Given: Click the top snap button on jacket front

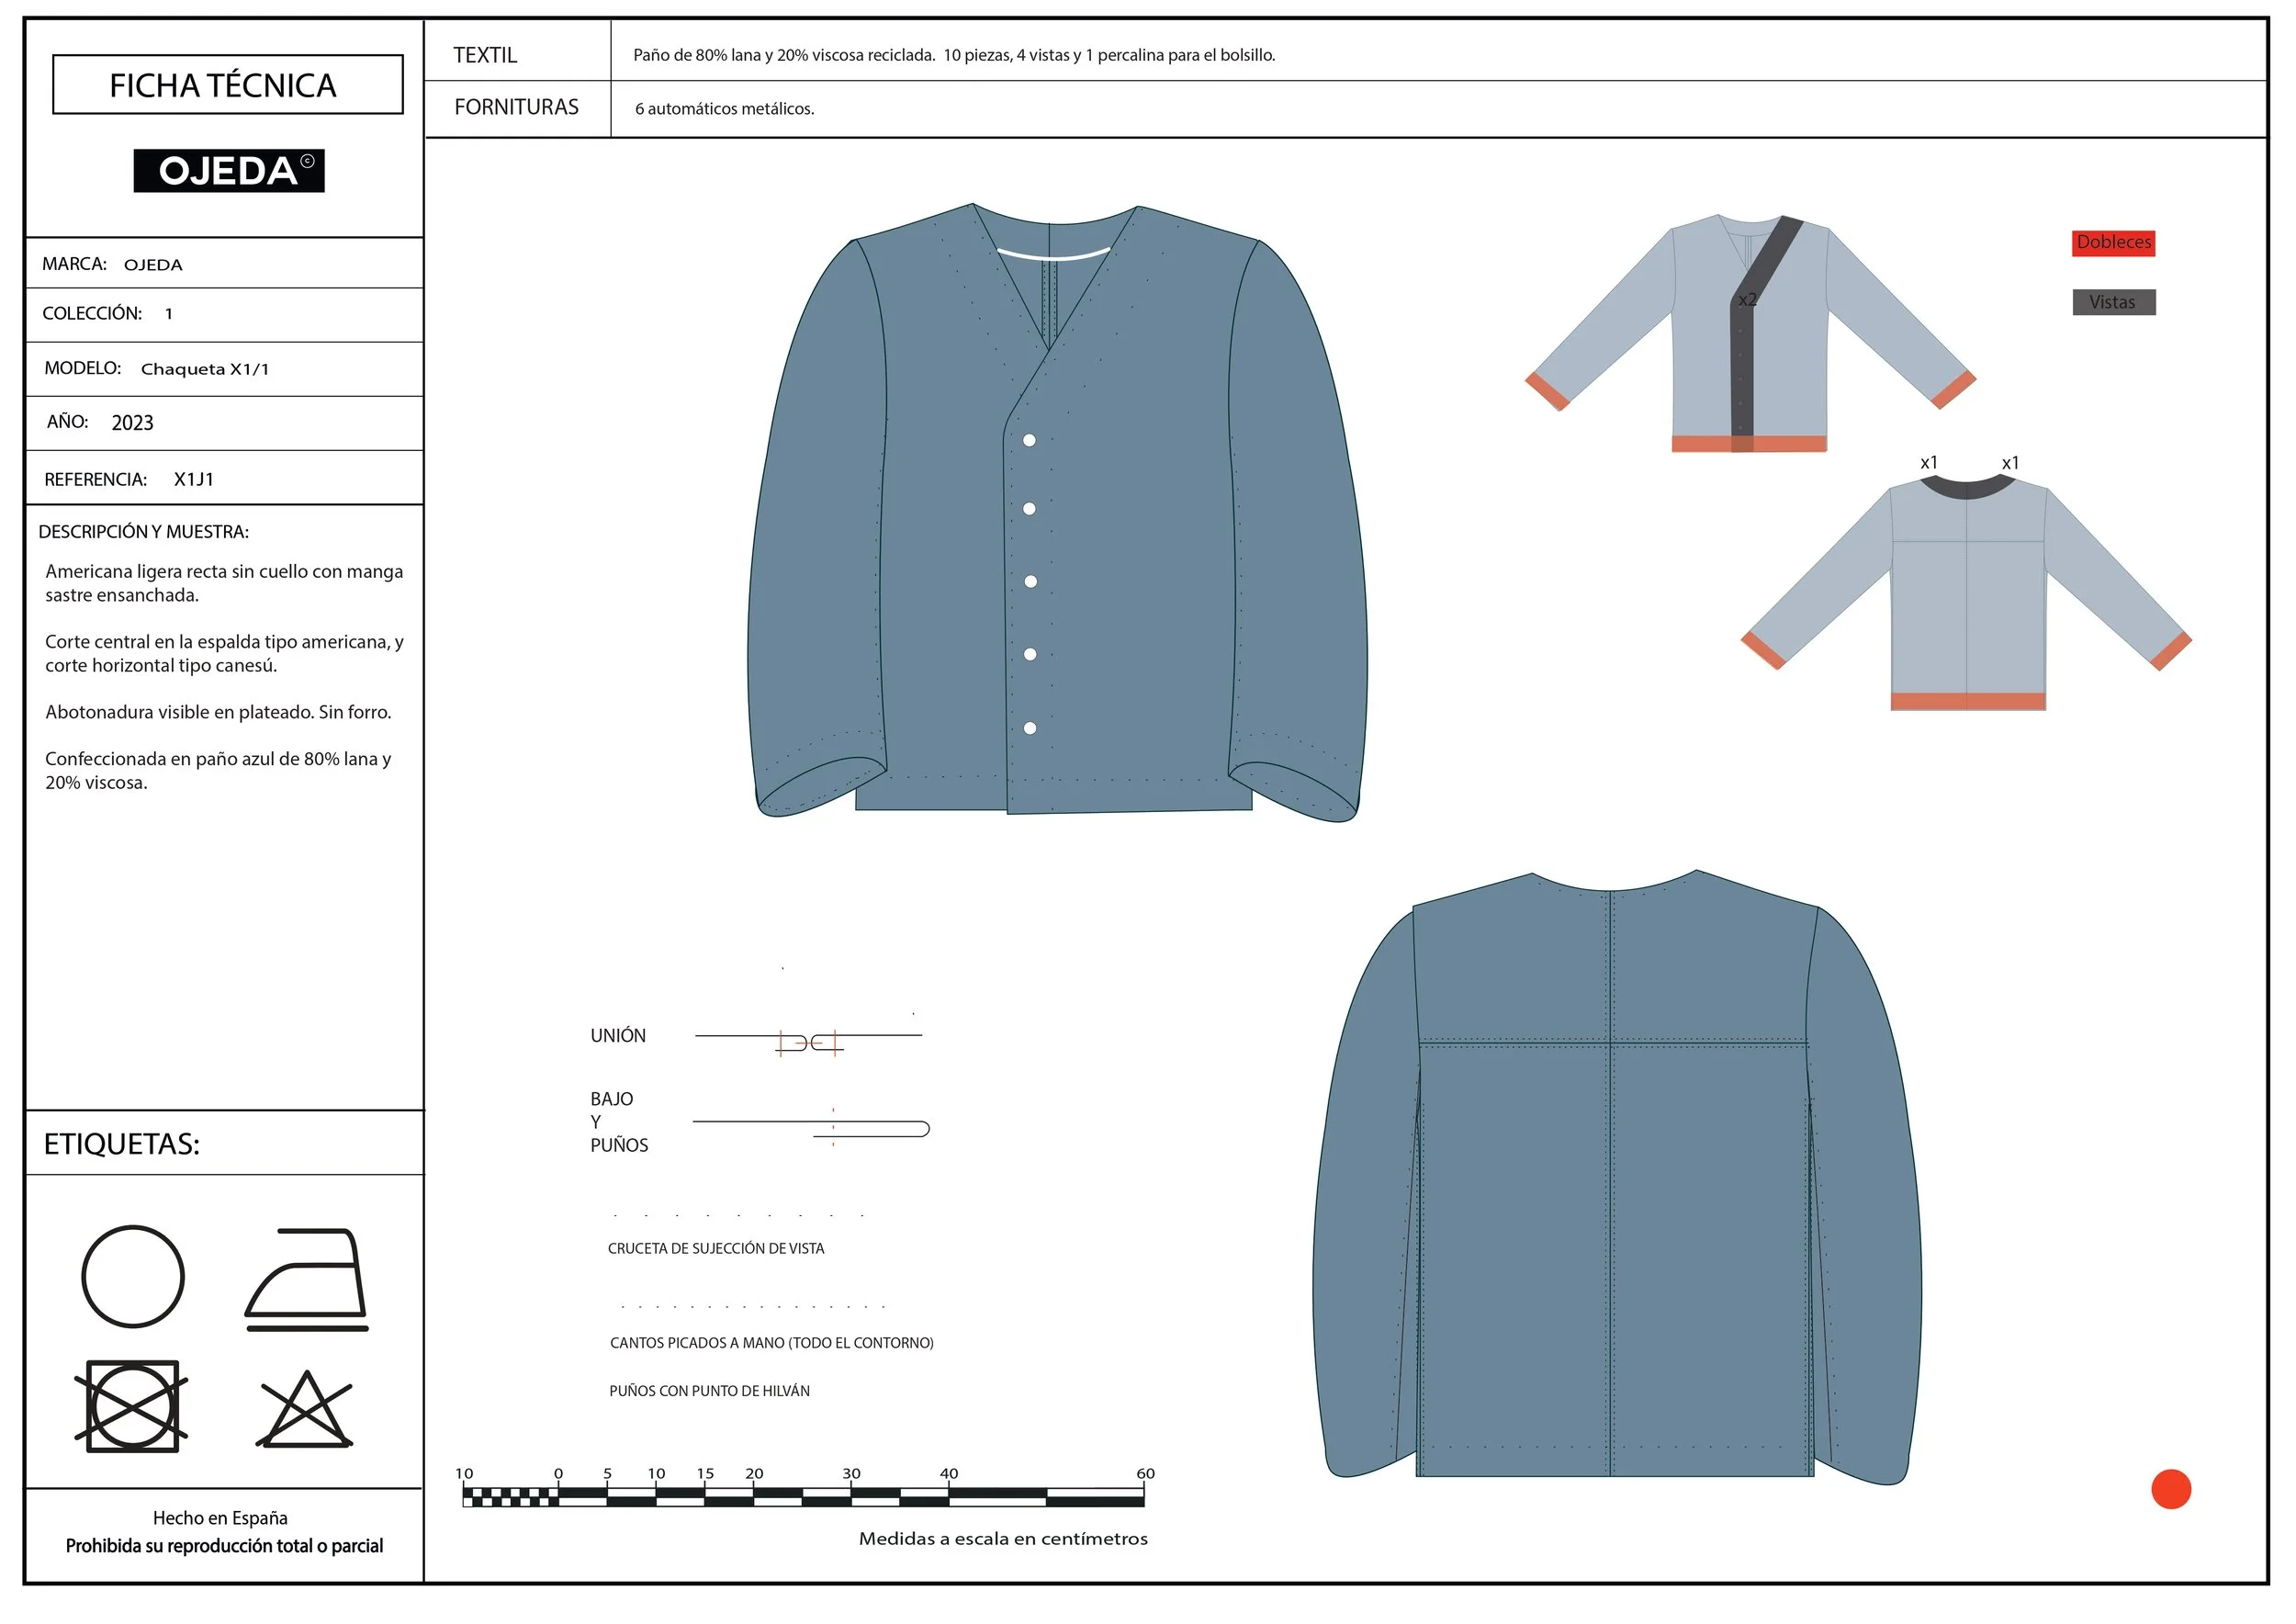Looking at the screenshot, I should [1029, 440].
